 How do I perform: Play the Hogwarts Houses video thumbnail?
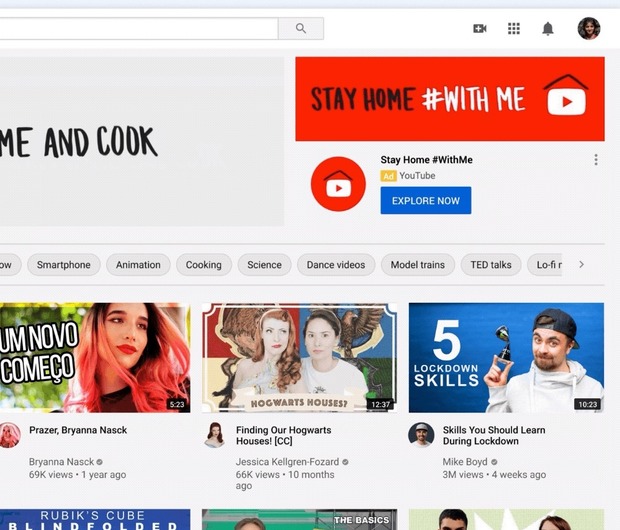(299, 358)
